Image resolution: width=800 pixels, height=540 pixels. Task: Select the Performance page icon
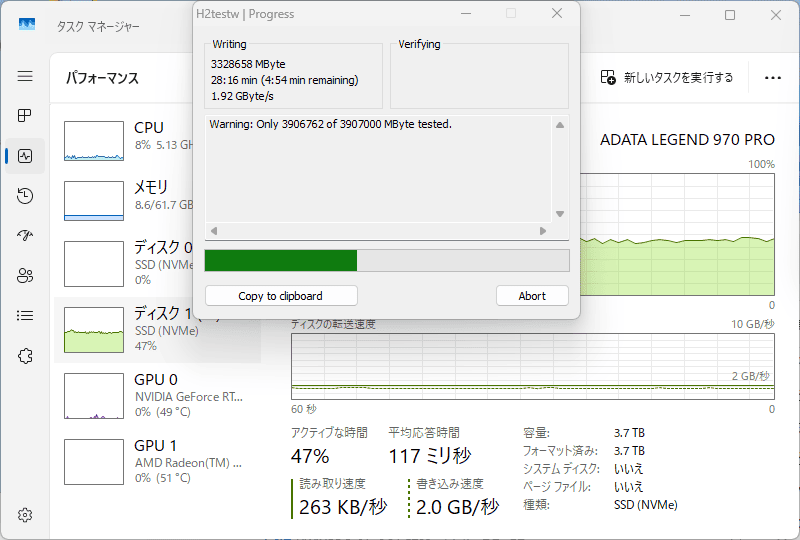tap(25, 156)
